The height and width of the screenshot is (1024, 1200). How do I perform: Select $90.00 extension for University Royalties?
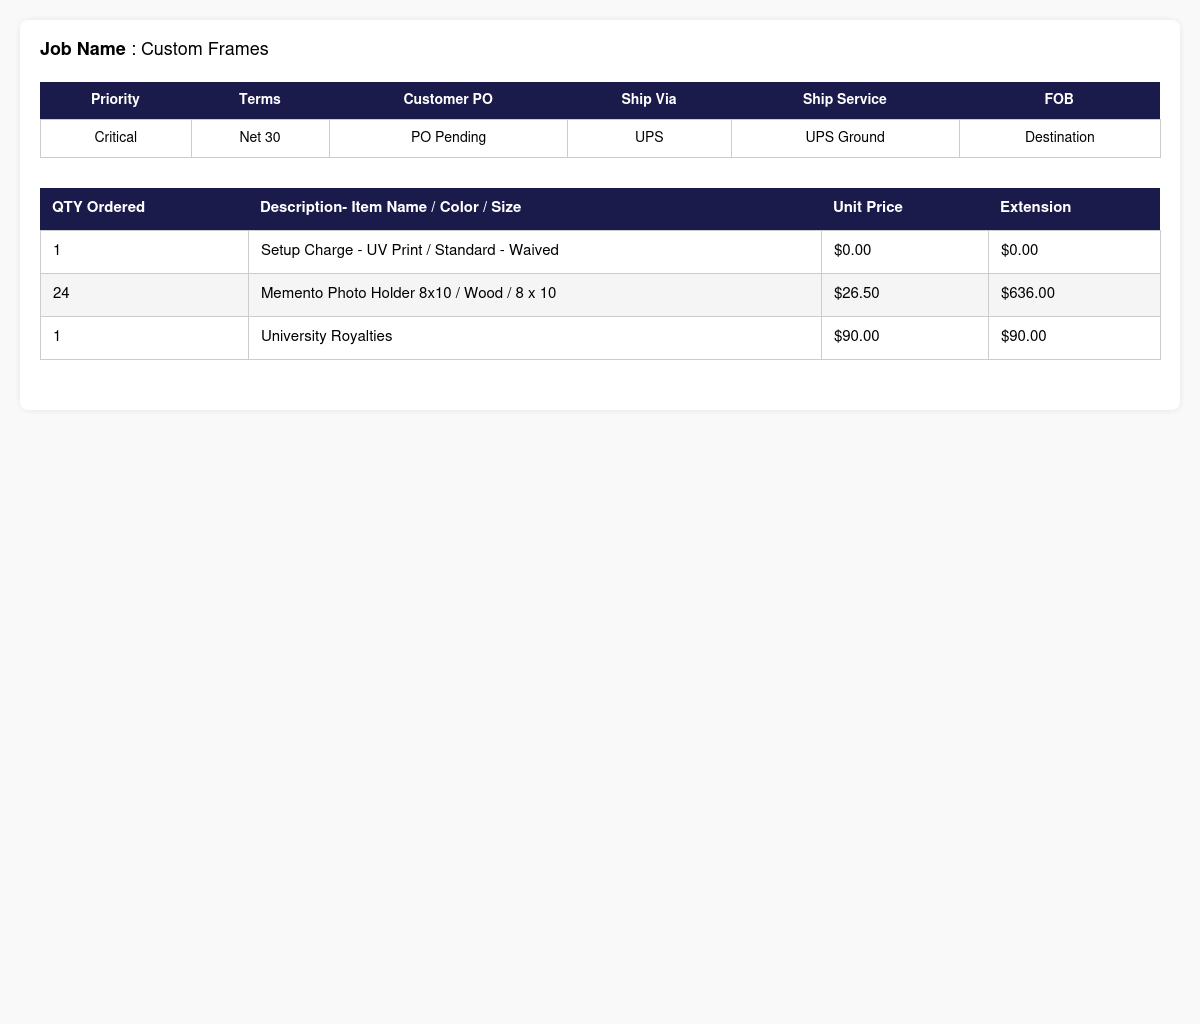point(1074,337)
